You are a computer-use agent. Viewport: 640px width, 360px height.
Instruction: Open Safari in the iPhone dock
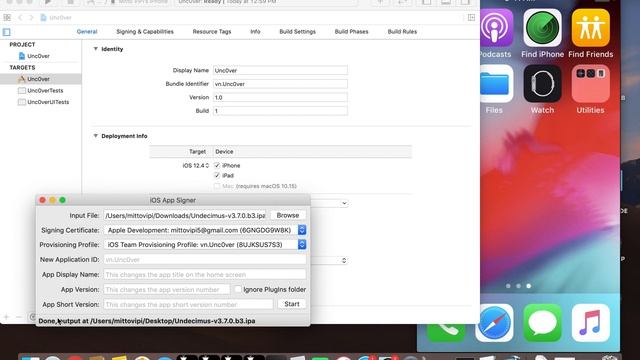click(x=494, y=323)
